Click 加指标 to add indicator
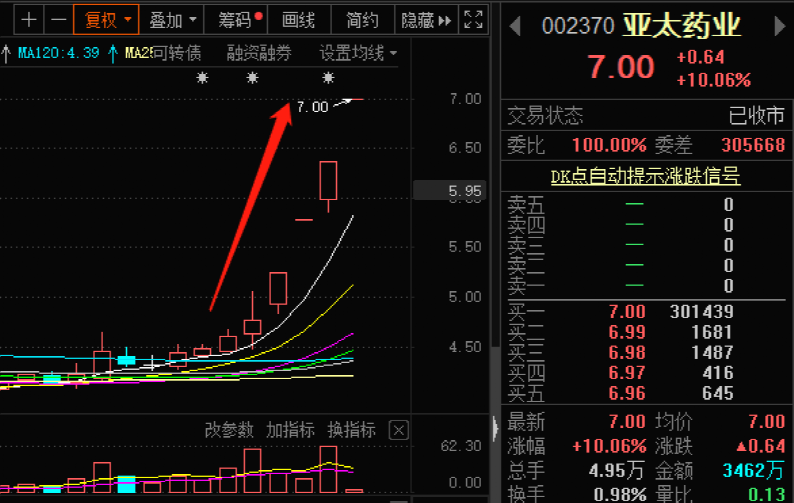Screen dimensions: 794x503 291,430
